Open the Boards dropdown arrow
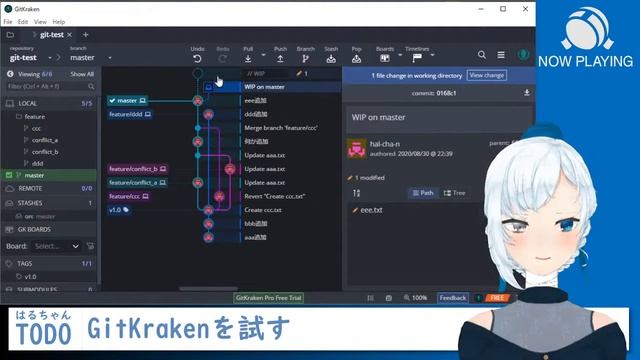Viewport: 640px width, 360px height. point(400,55)
